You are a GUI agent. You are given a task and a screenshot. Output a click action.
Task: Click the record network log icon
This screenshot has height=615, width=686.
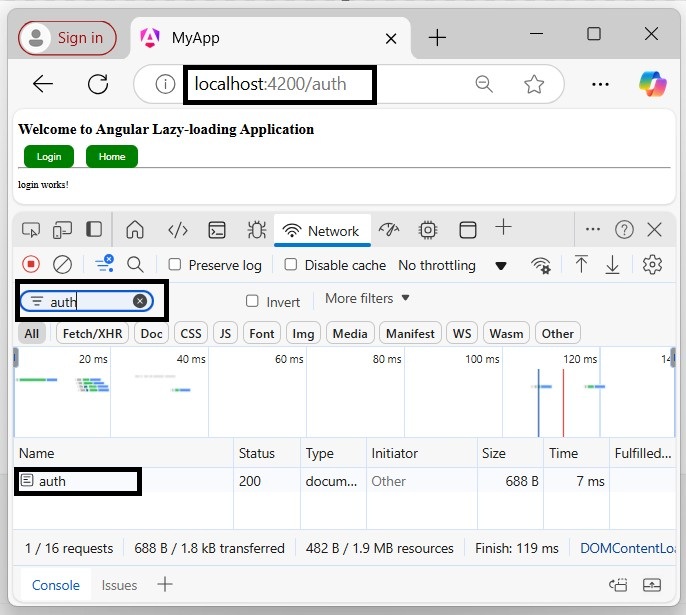[31, 265]
